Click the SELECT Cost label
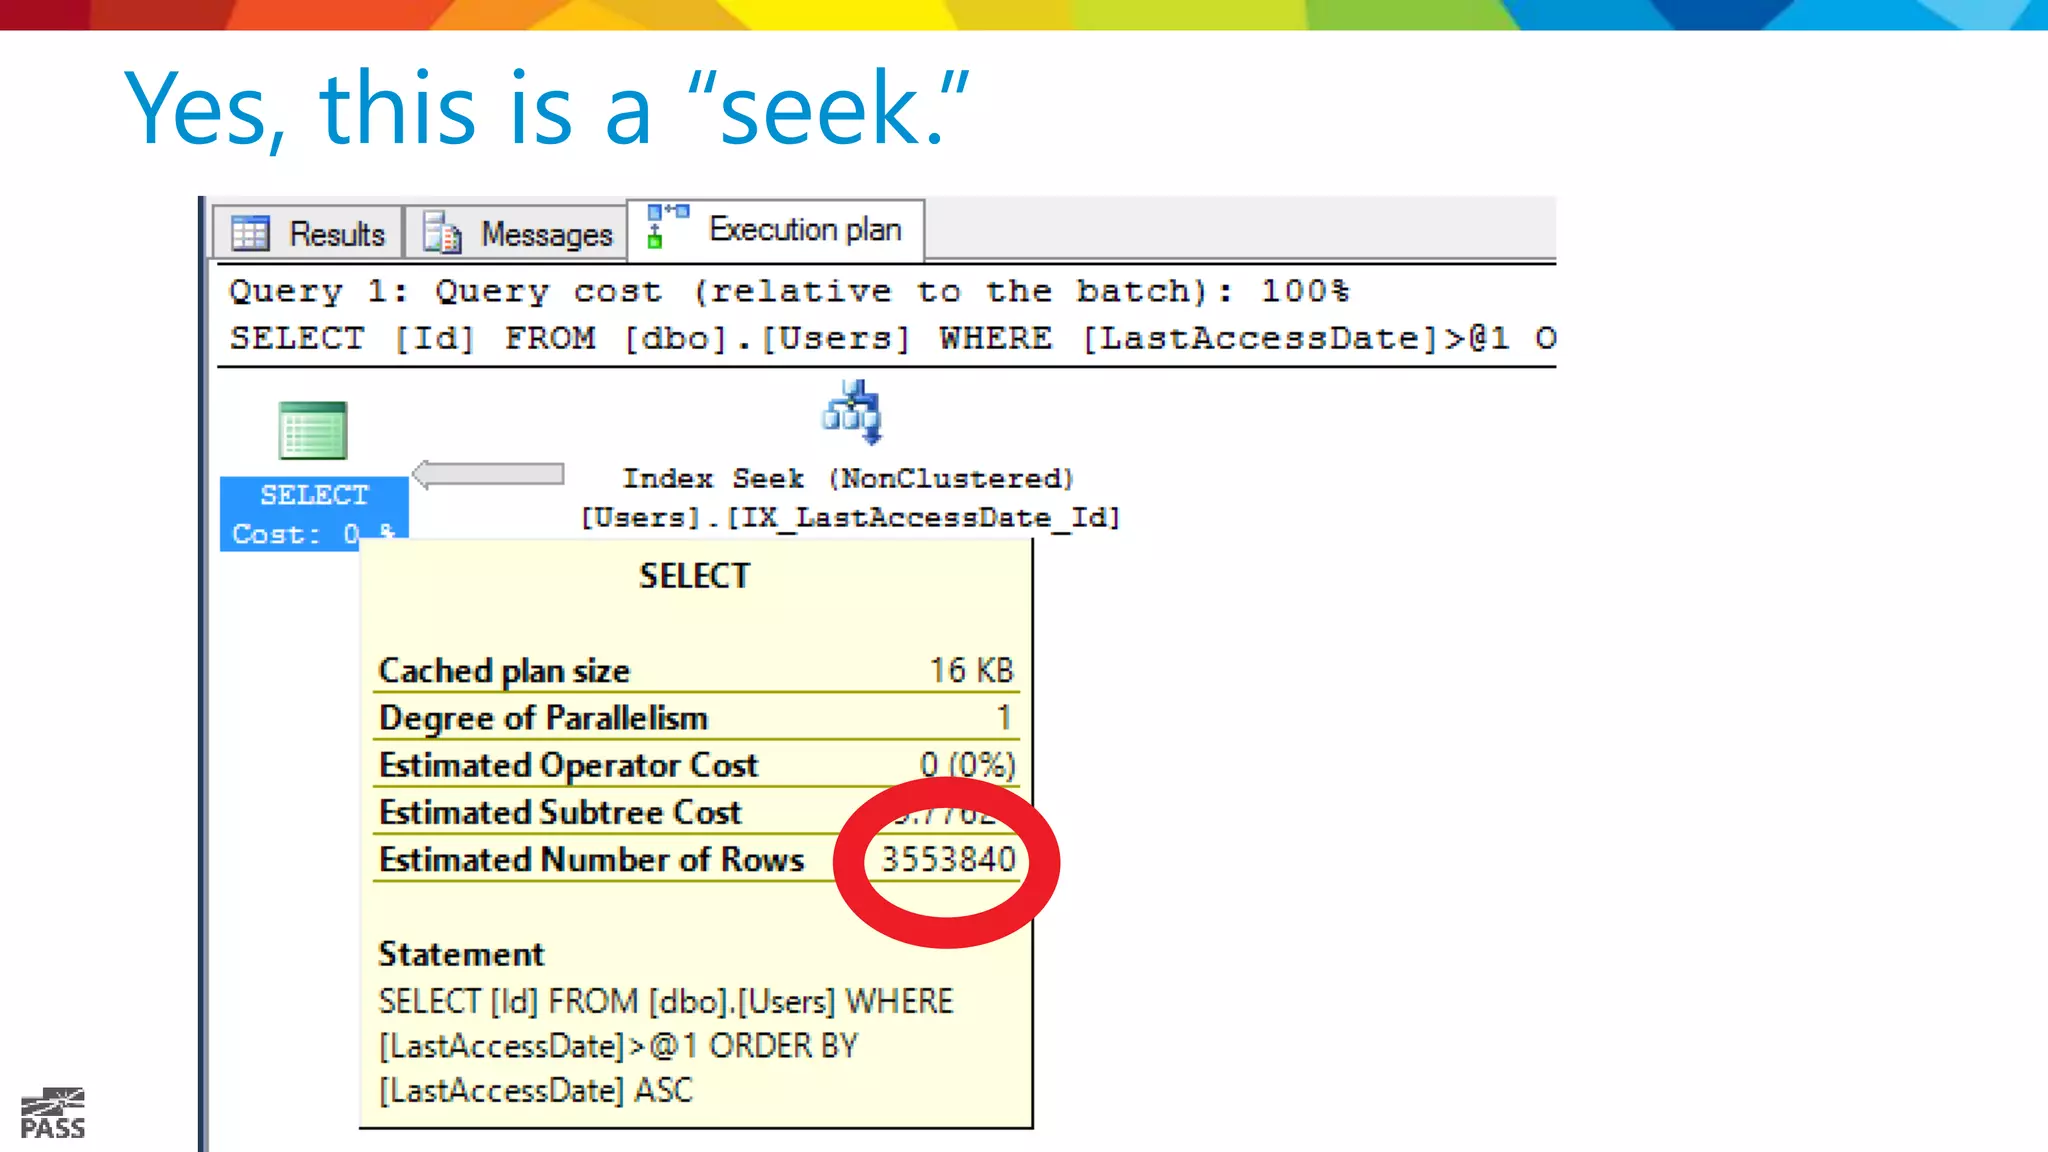The width and height of the screenshot is (2048, 1152). 314,514
